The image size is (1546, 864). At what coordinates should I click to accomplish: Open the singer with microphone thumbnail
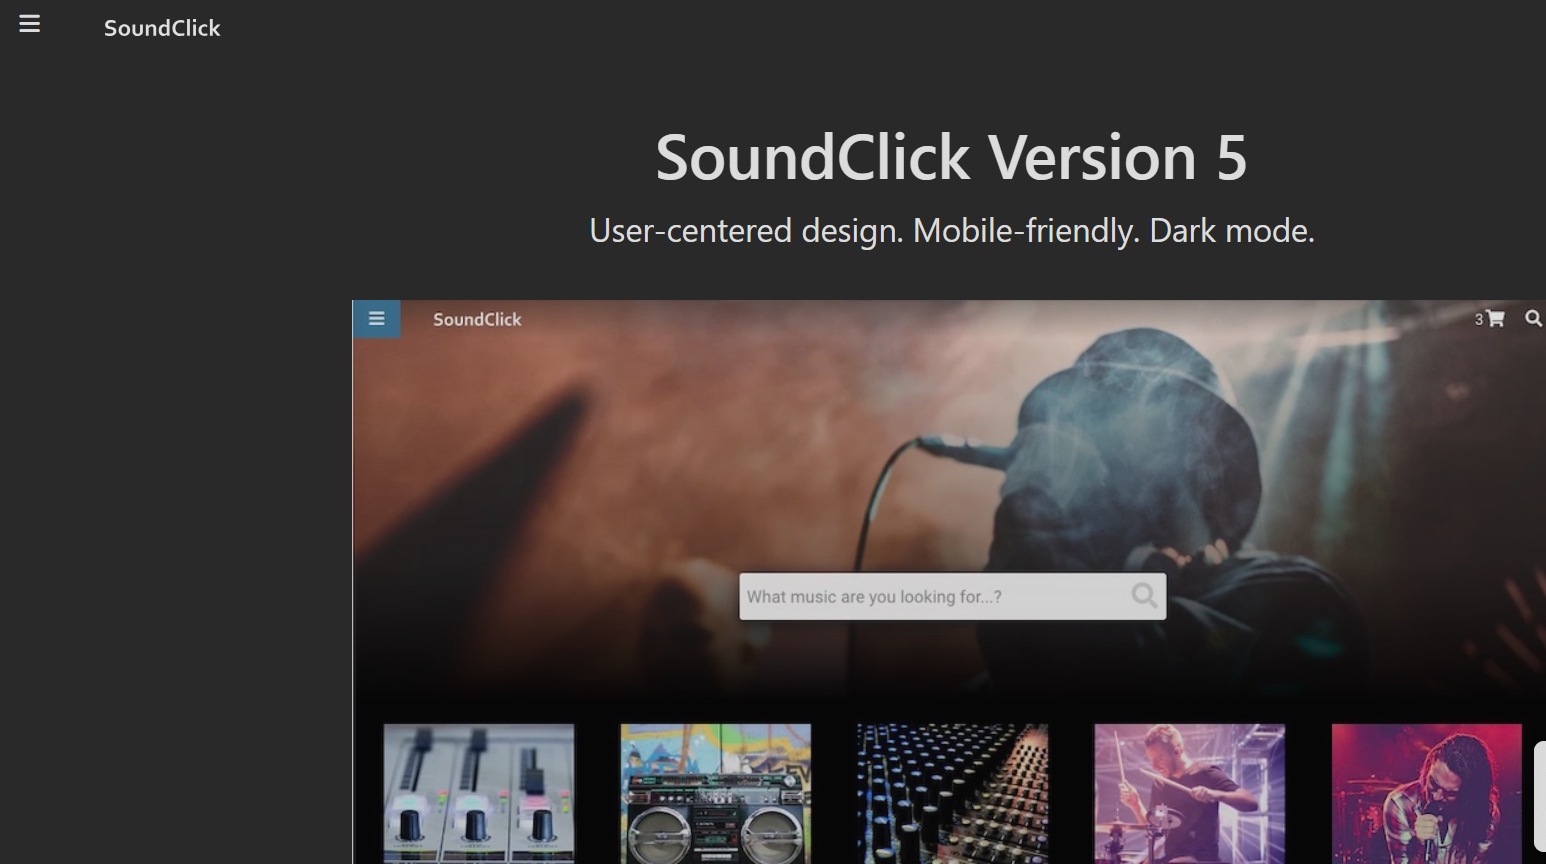coord(1427,794)
